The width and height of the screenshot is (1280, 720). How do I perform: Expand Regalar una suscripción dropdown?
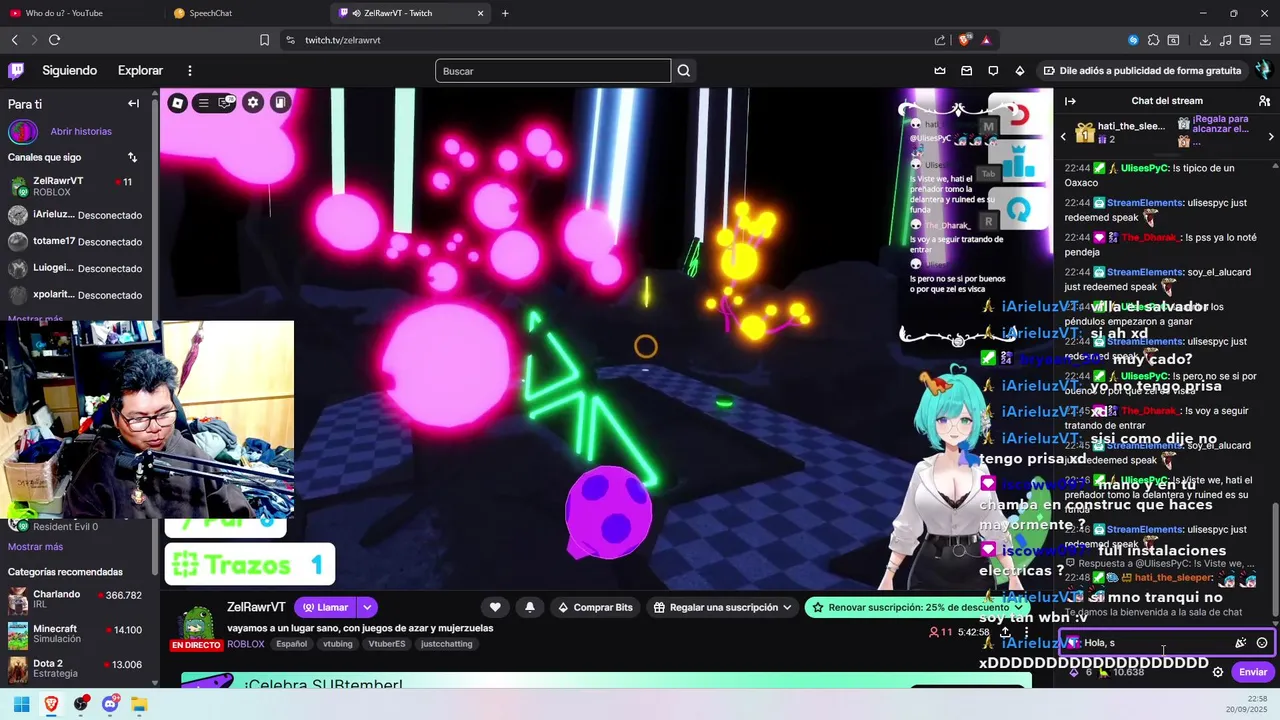pos(787,607)
